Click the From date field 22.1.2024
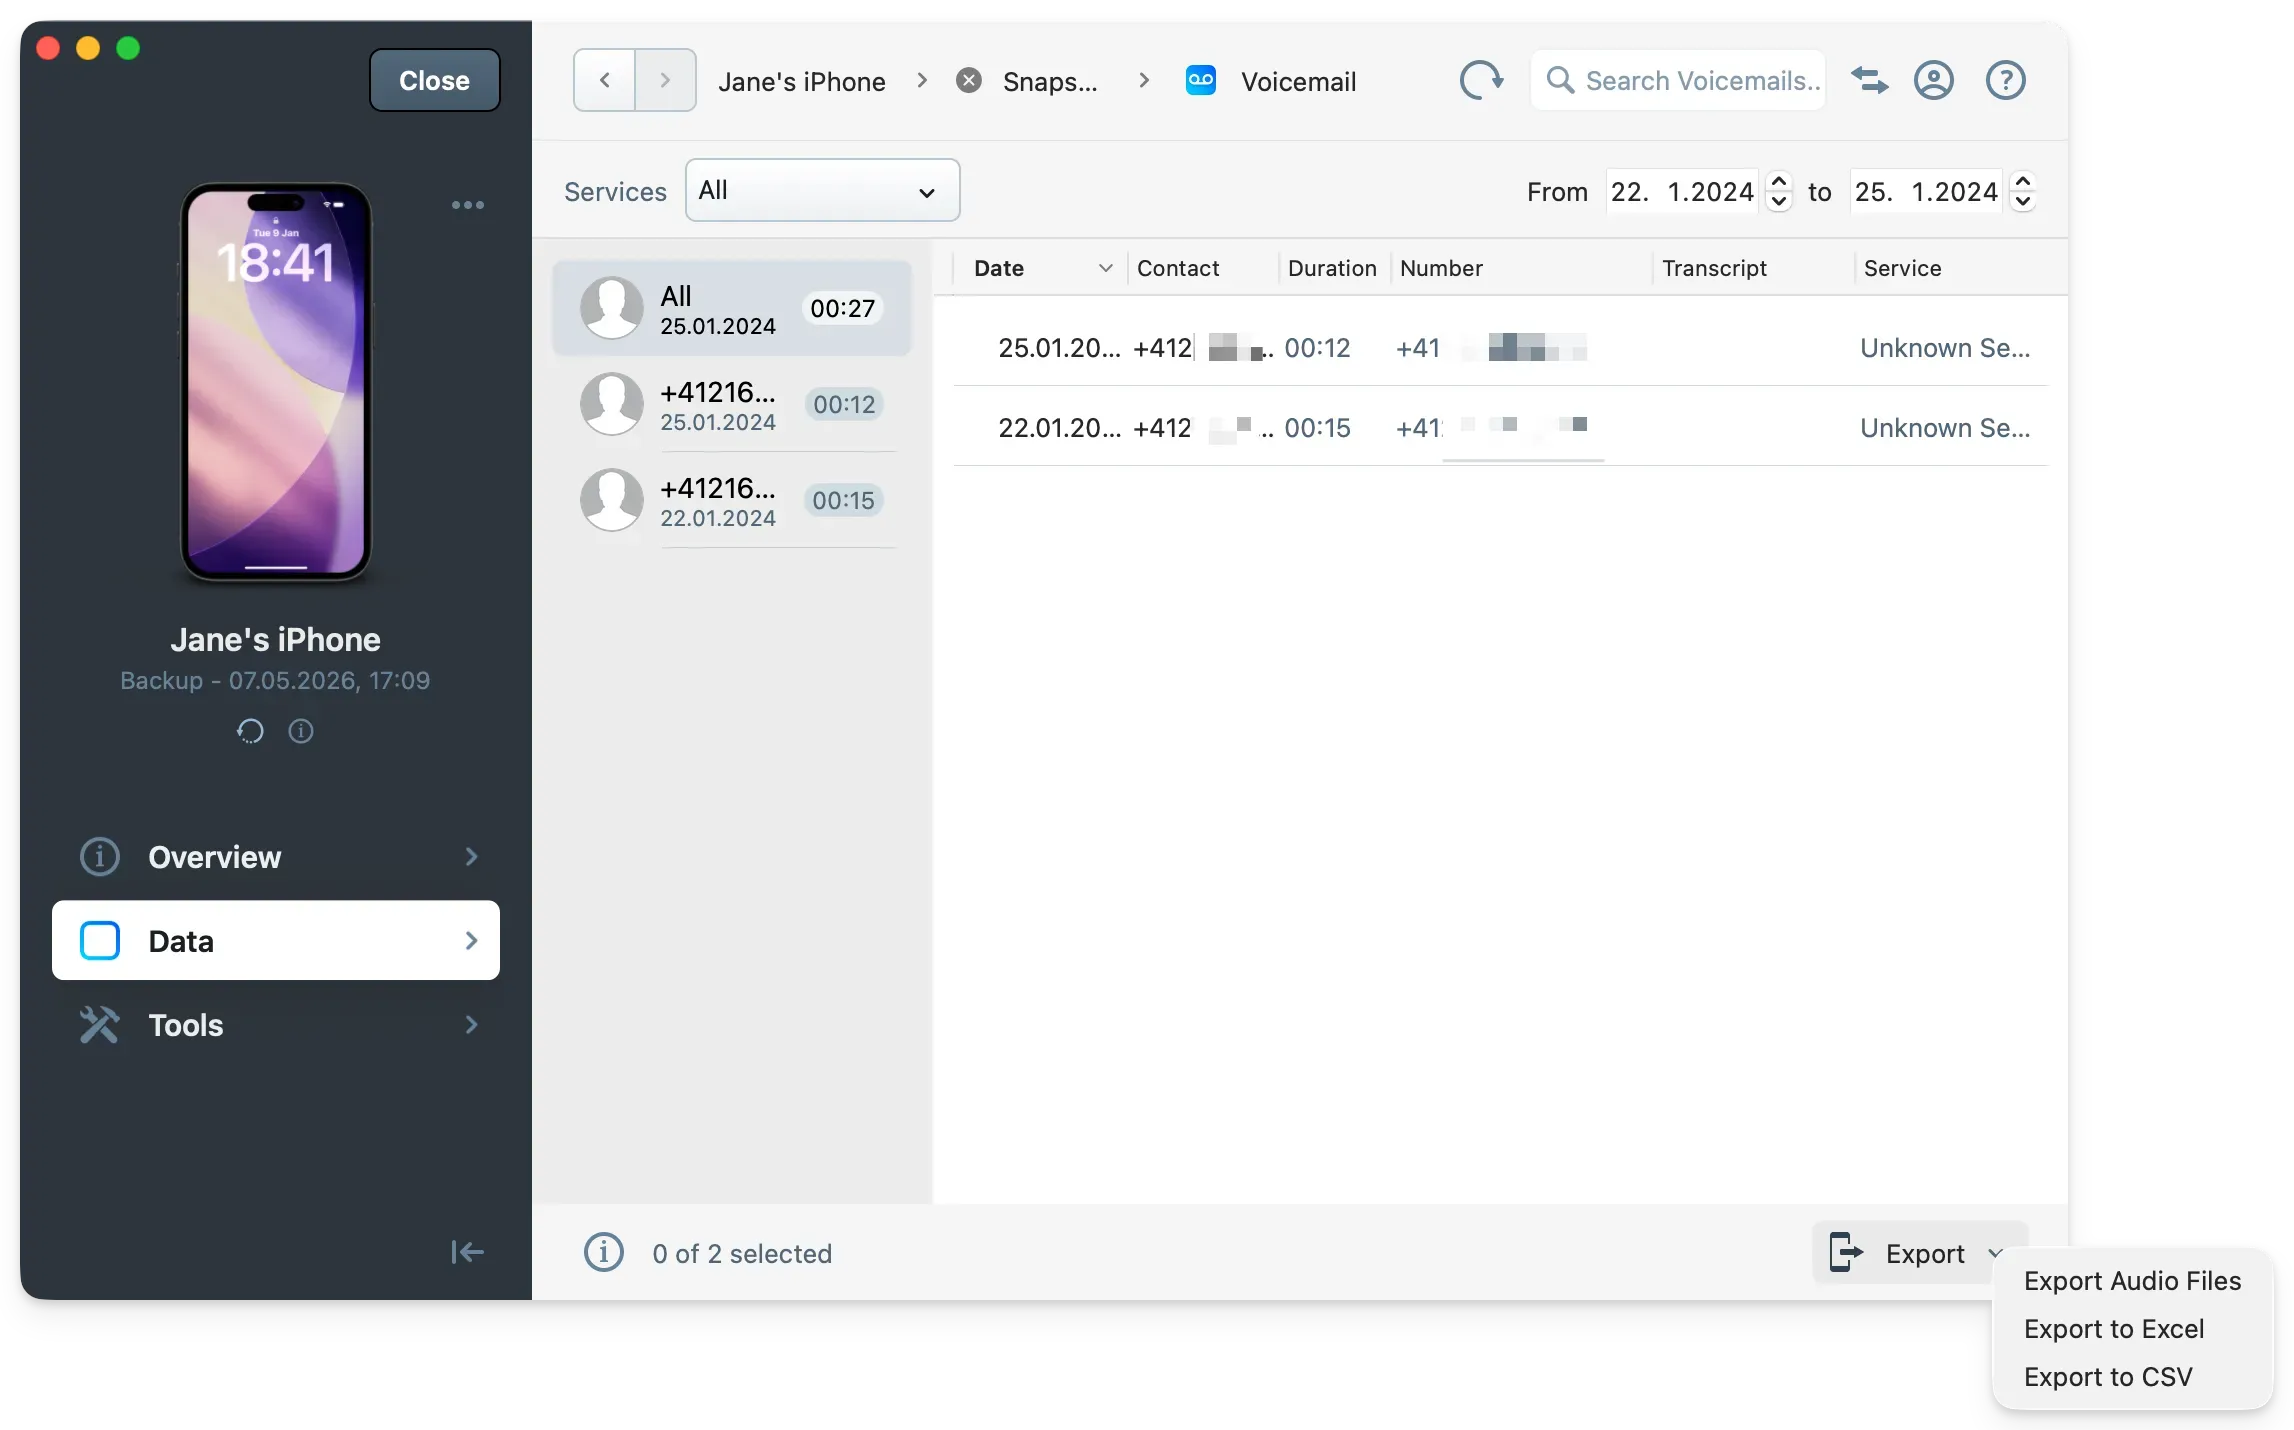 tap(1682, 191)
